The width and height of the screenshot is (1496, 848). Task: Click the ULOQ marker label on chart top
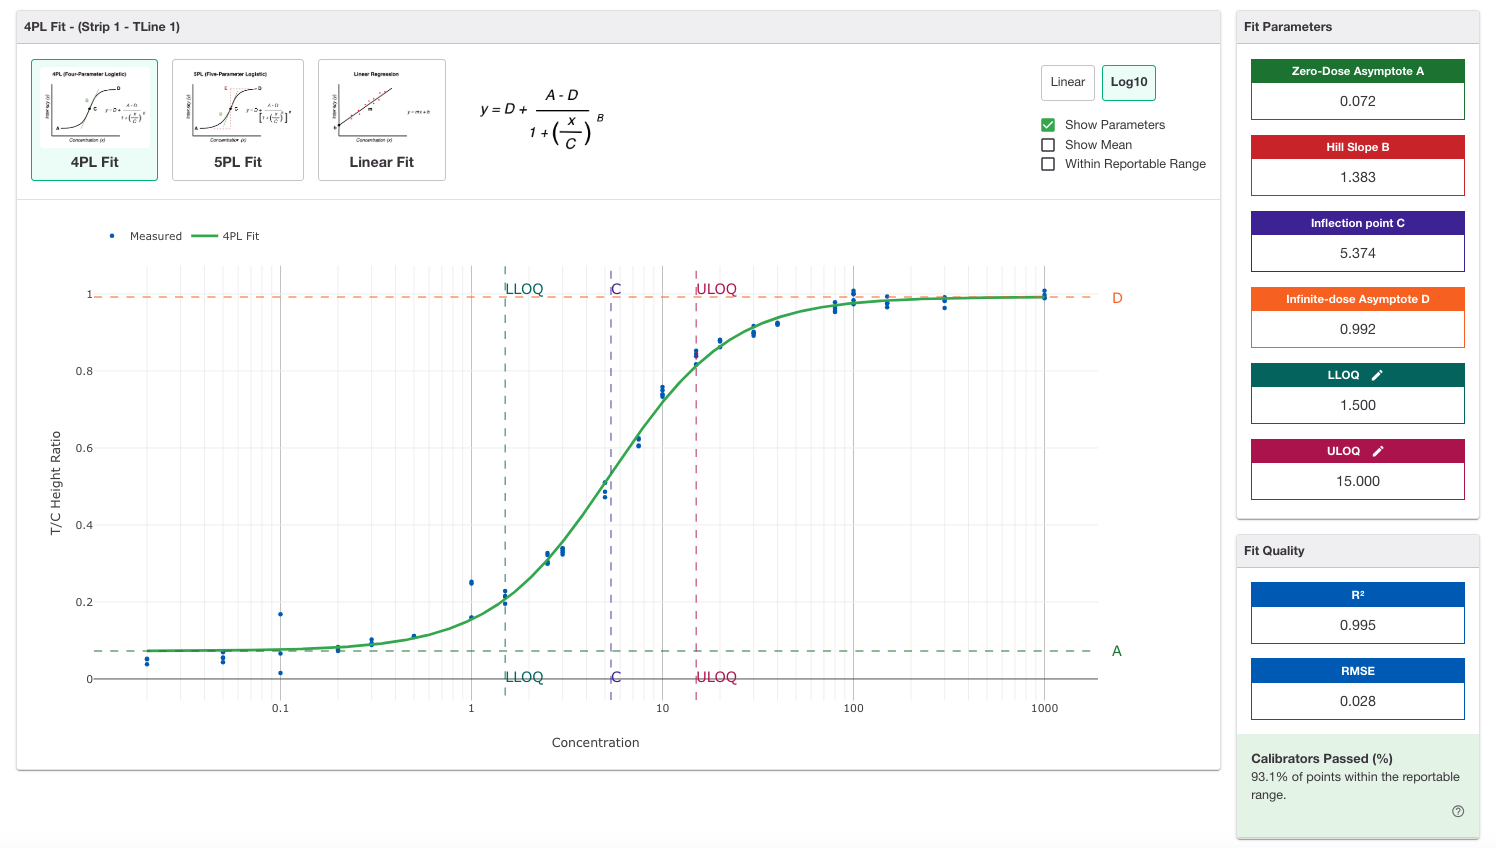point(716,289)
